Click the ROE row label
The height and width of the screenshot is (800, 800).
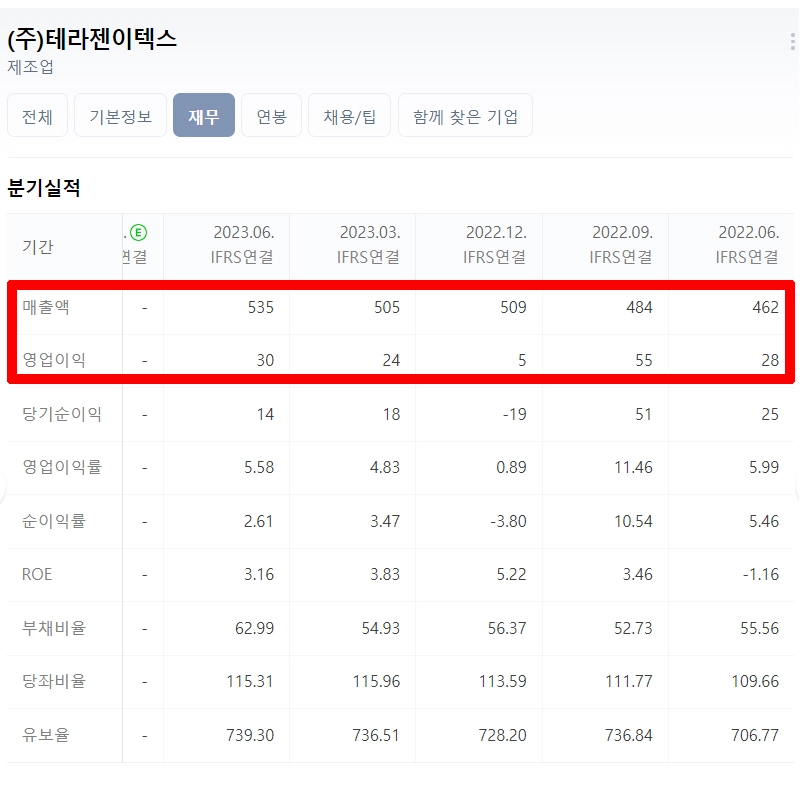point(37,574)
